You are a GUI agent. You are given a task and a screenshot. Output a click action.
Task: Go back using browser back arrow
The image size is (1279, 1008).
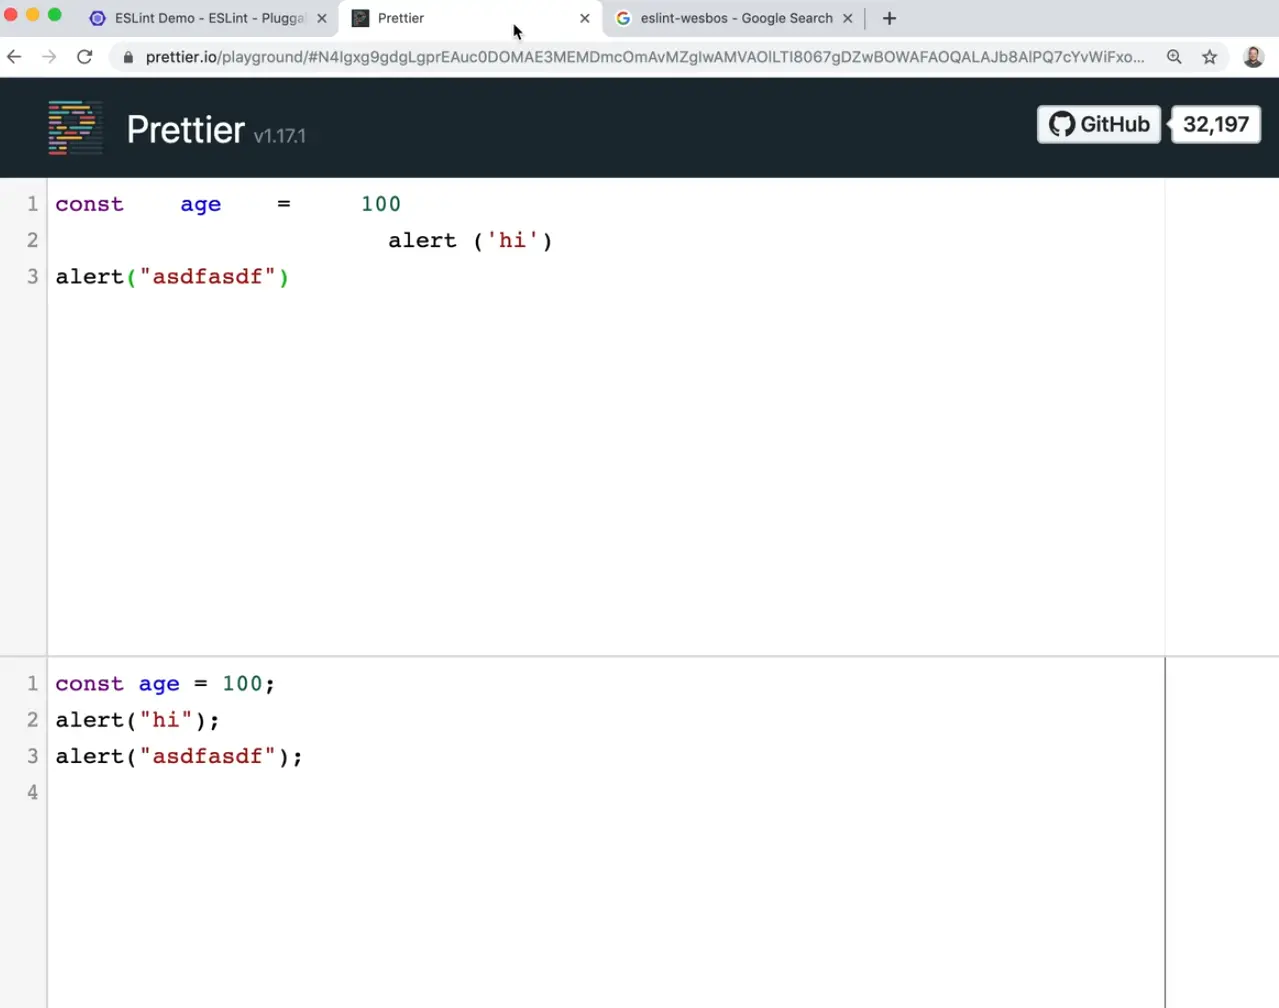tap(14, 57)
